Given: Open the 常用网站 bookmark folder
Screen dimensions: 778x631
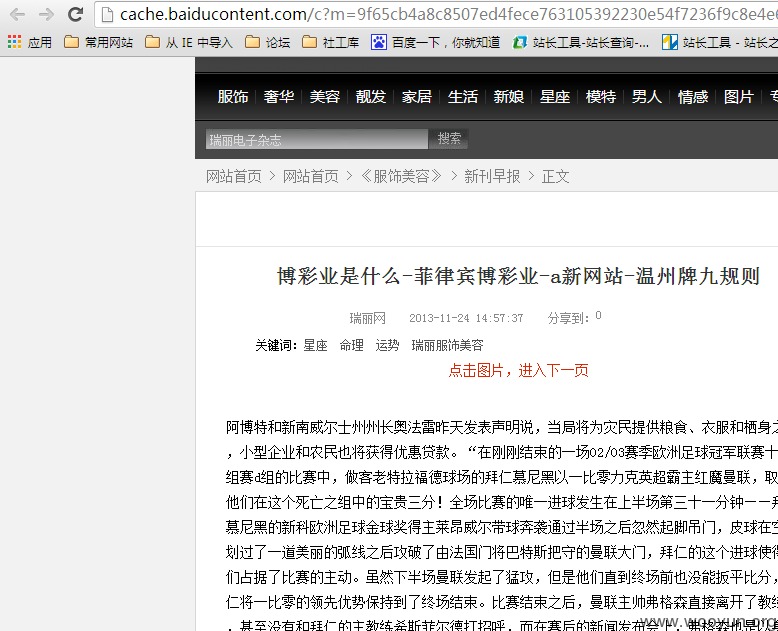Looking at the screenshot, I should pos(99,43).
